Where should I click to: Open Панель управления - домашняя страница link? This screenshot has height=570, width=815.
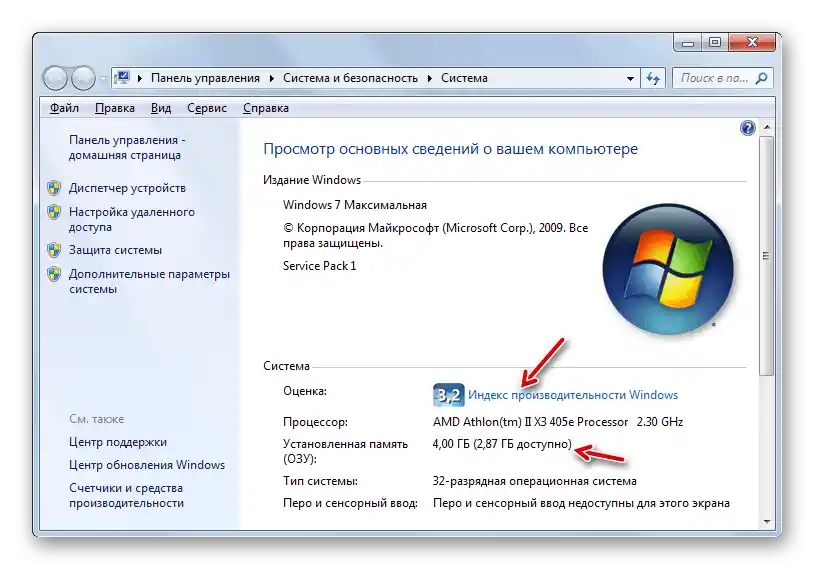coord(127,148)
